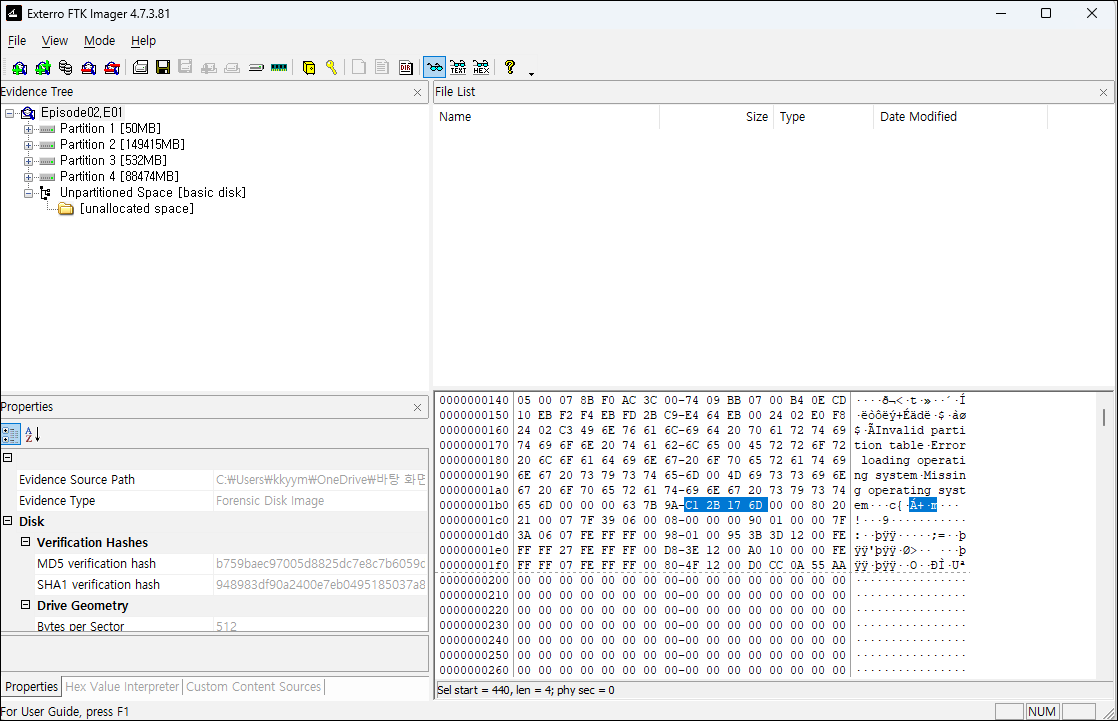Switch Properties to alphabetical A-Z sort

click(32, 434)
